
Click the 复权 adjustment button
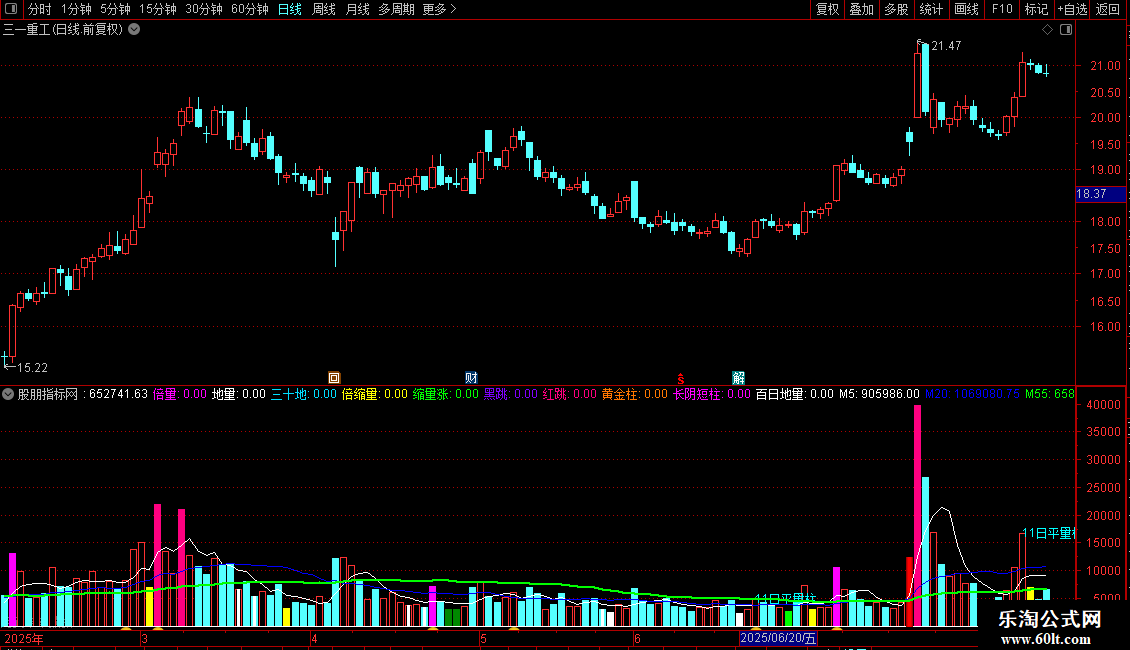pyautogui.click(x=827, y=9)
